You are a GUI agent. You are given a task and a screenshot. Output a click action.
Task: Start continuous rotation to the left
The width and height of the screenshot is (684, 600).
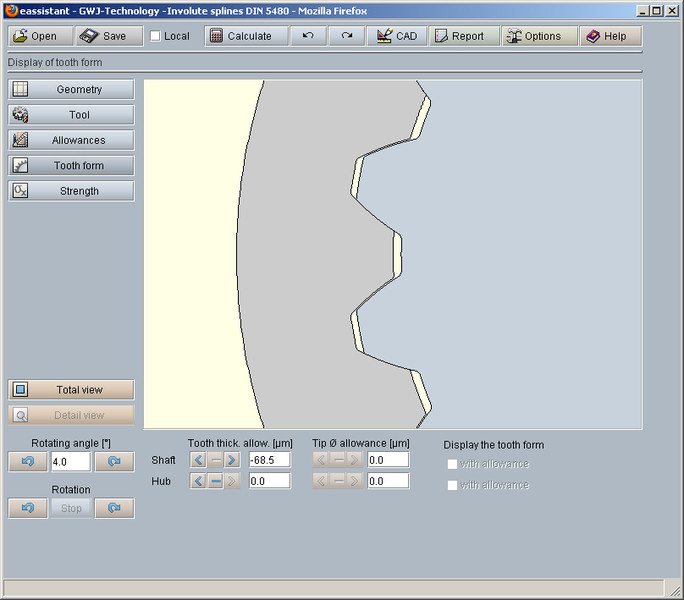(x=27, y=508)
